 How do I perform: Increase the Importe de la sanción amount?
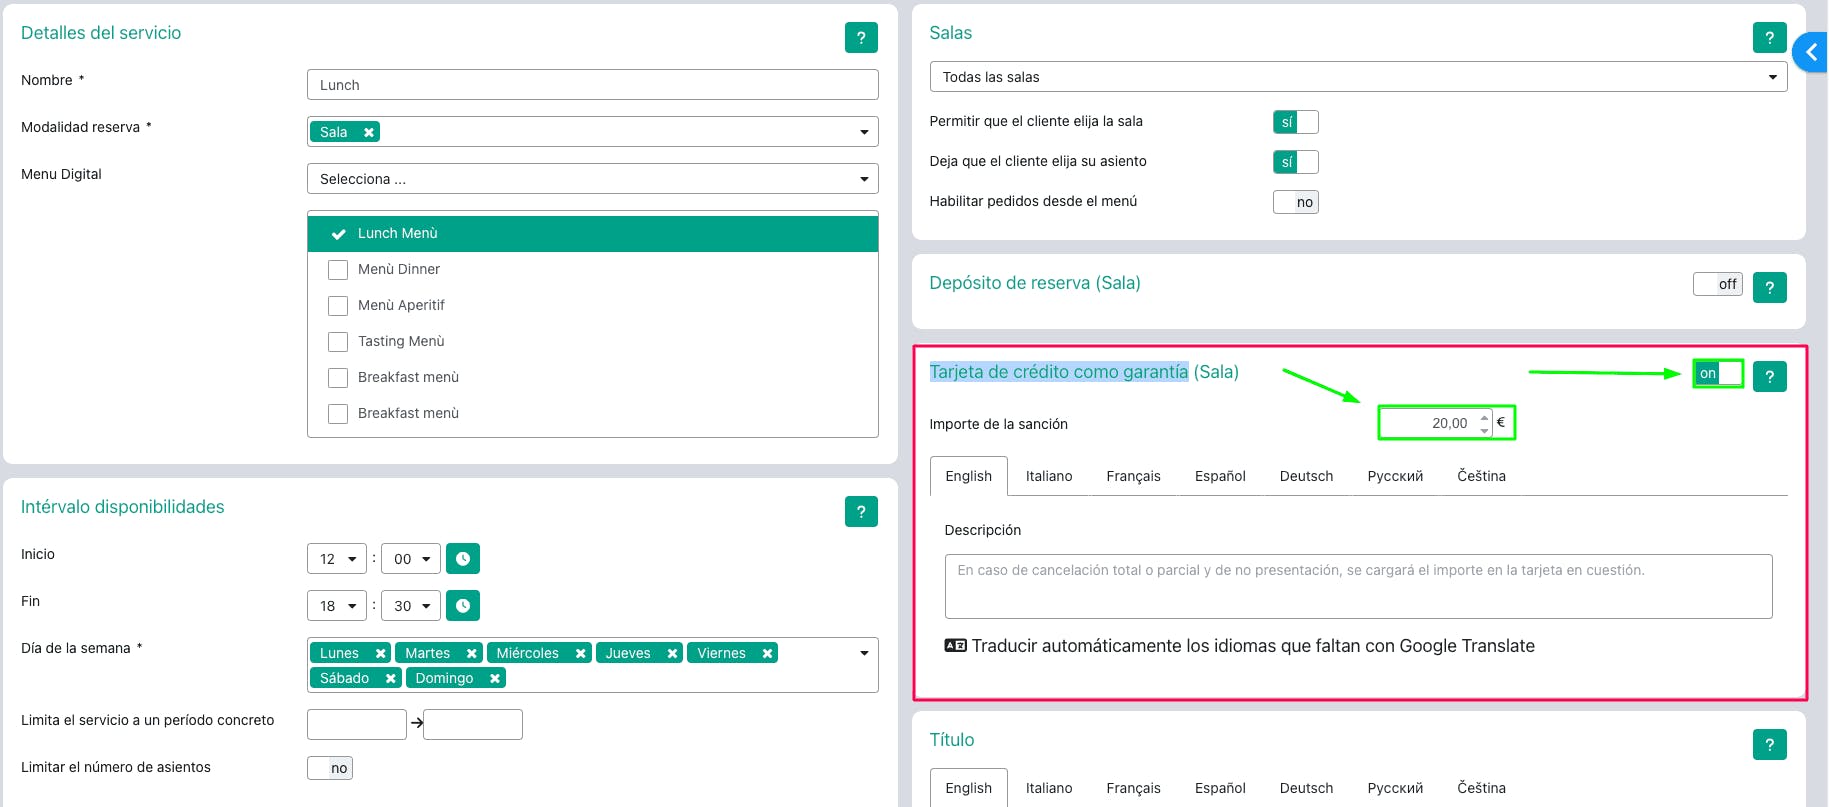(x=1484, y=417)
